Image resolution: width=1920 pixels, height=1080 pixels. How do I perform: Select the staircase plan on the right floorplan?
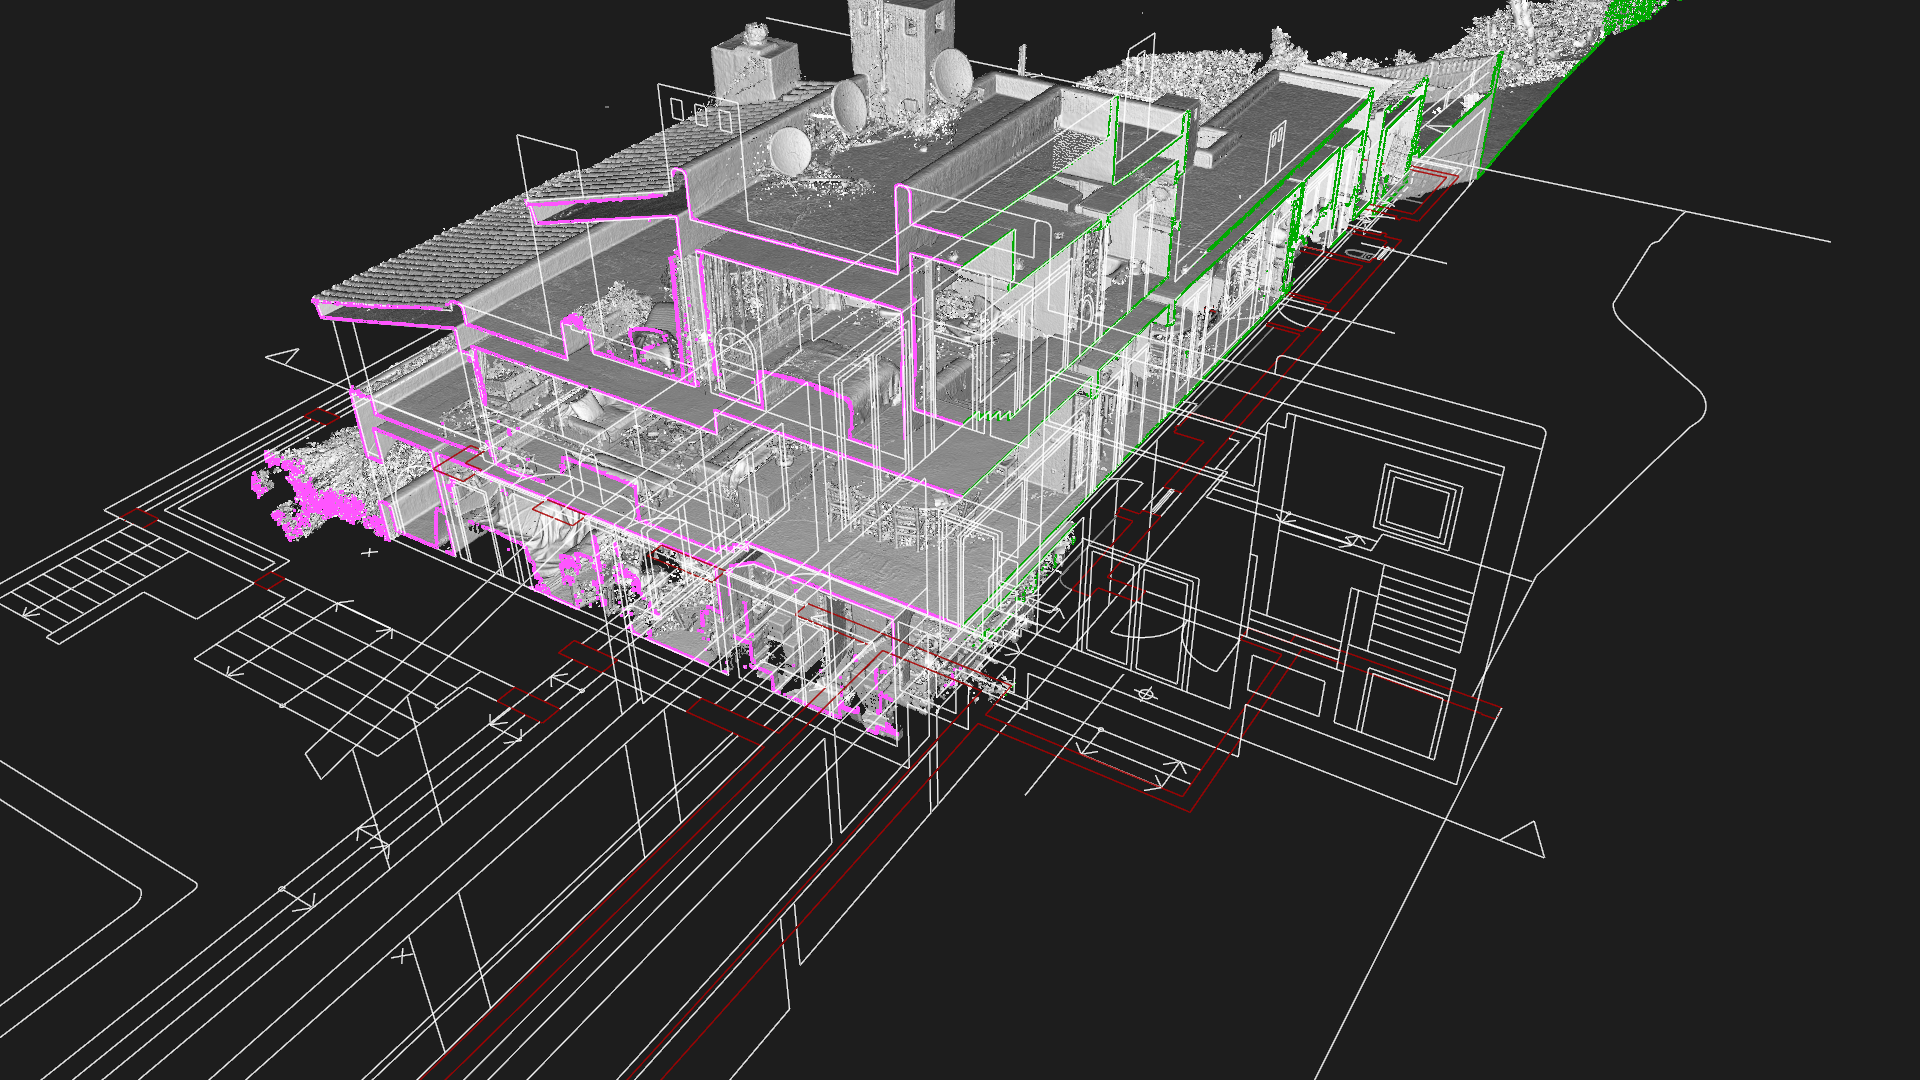pyautogui.click(x=1420, y=607)
